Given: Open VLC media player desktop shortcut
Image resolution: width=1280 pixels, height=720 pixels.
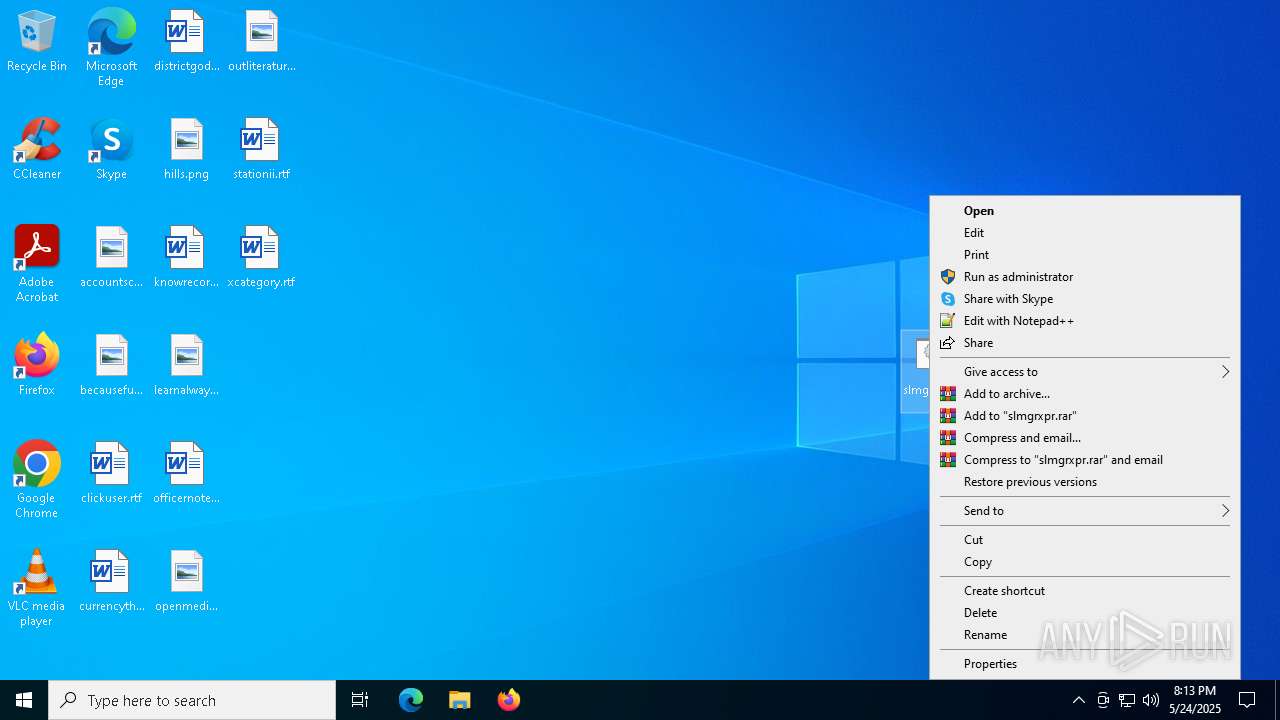Looking at the screenshot, I should click(37, 588).
